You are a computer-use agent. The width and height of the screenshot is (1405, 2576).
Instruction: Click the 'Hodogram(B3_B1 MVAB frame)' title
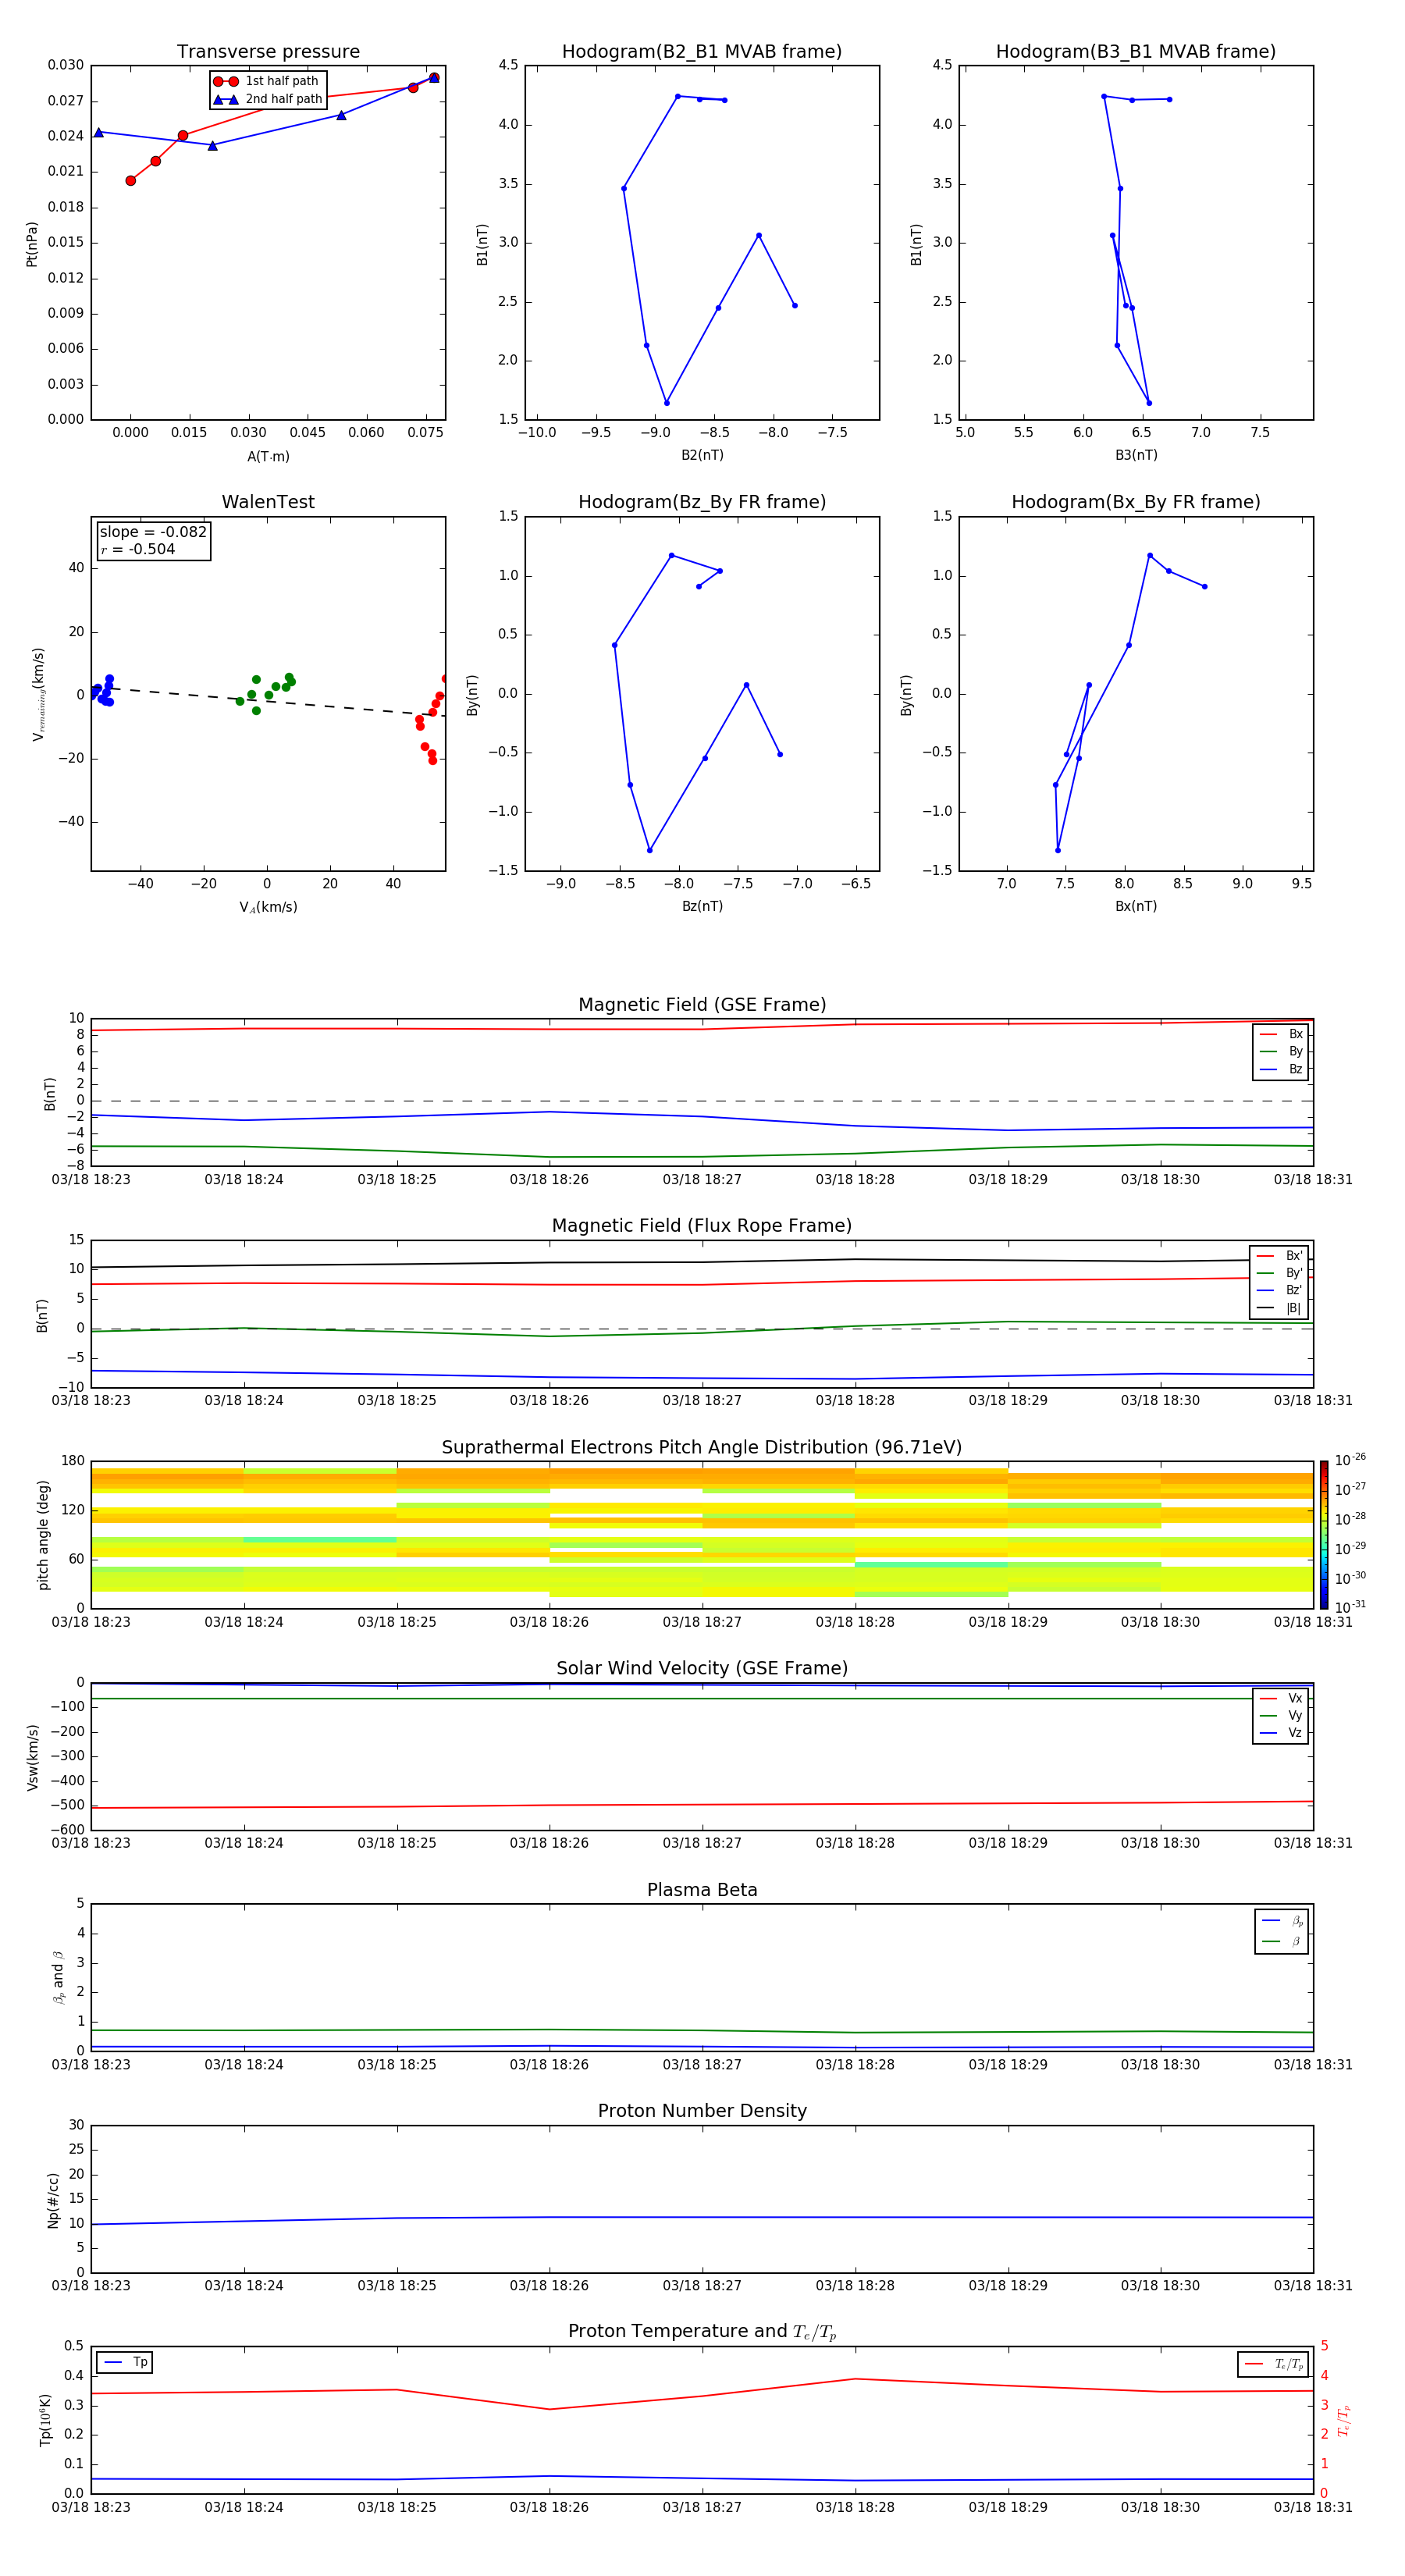tap(1136, 52)
